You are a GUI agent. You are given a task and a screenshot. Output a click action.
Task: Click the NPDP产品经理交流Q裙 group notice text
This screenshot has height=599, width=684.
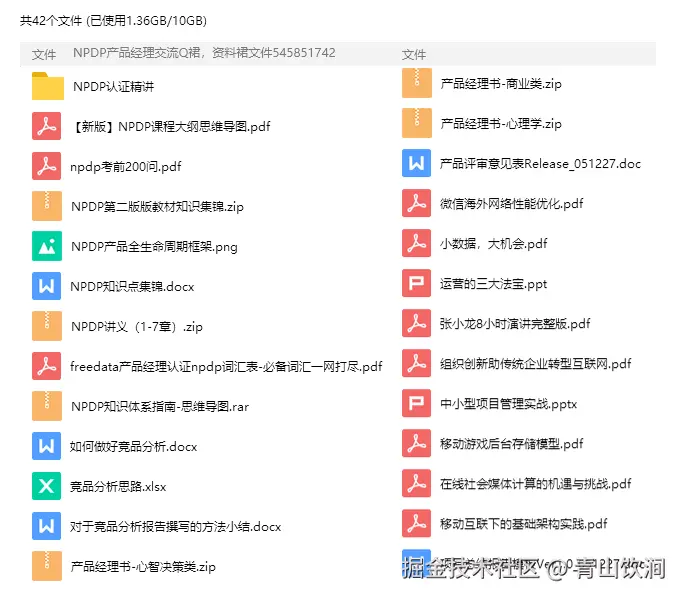(x=204, y=53)
